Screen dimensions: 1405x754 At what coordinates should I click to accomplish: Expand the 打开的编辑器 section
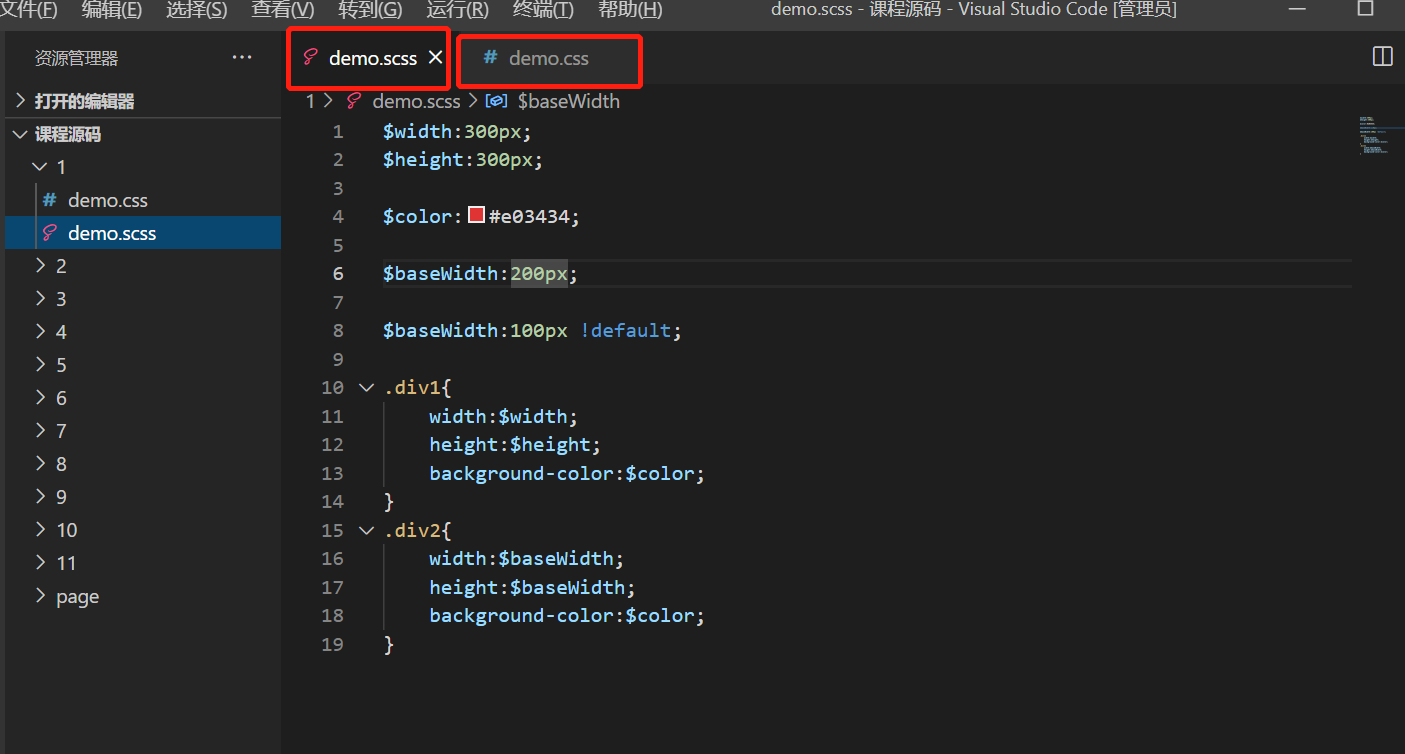click(x=20, y=101)
